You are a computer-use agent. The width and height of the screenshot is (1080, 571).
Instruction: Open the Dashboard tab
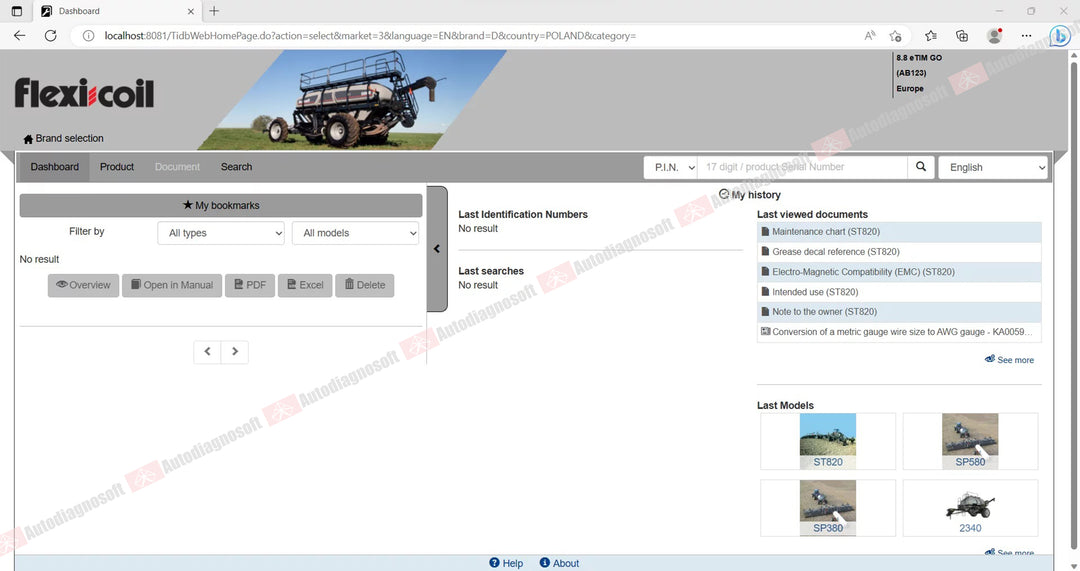(x=54, y=167)
